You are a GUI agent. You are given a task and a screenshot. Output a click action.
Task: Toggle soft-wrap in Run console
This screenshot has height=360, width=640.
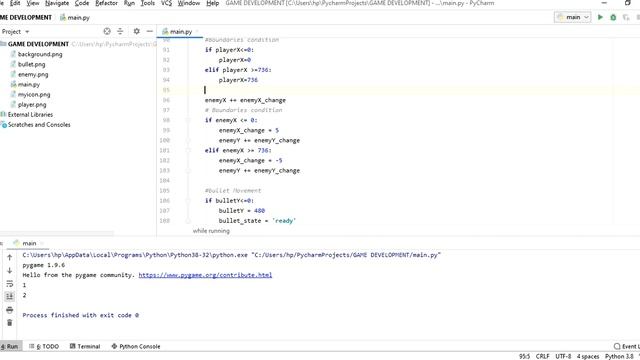click(x=9, y=284)
